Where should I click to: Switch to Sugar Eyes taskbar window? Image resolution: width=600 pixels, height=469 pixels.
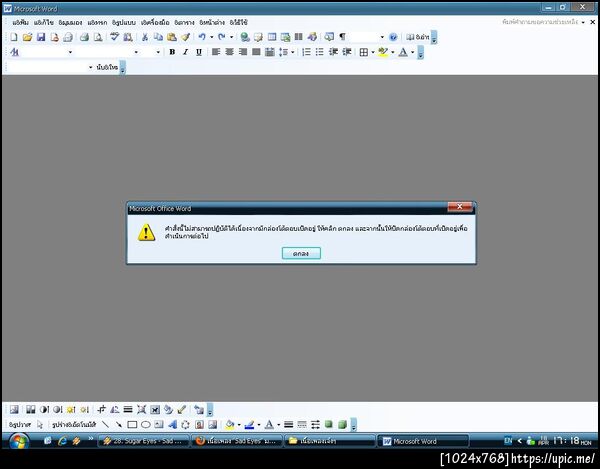[x=143, y=441]
